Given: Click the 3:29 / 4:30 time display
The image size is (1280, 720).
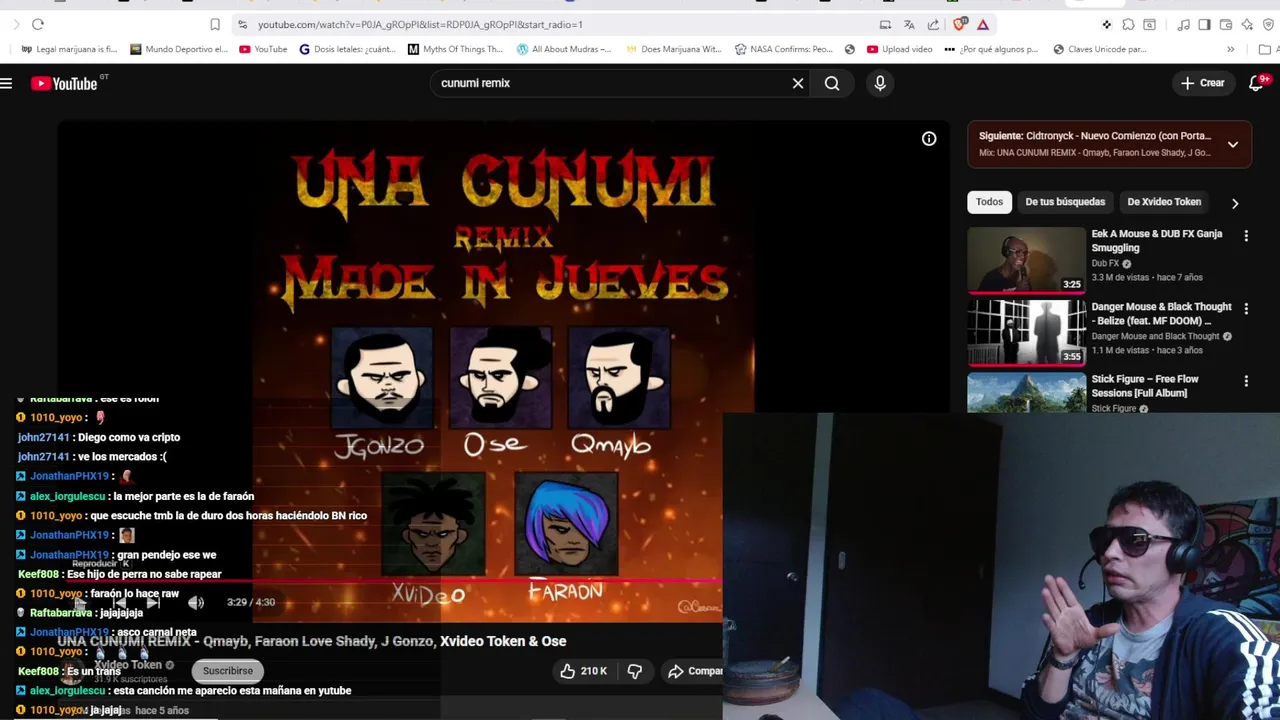Looking at the screenshot, I should [x=251, y=602].
